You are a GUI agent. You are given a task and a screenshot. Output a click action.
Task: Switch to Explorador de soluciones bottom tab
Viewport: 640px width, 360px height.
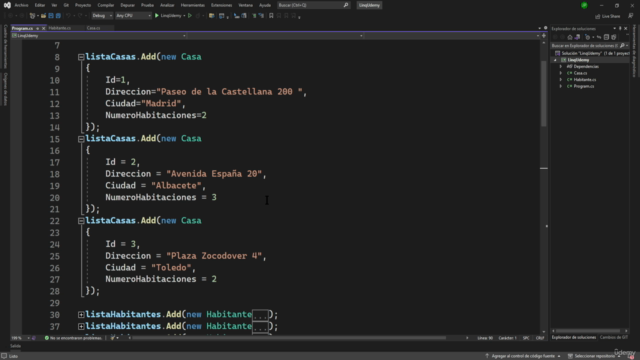coord(573,338)
